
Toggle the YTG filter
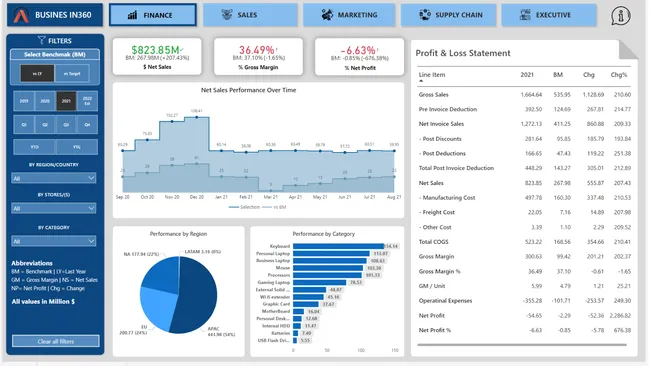[77, 147]
